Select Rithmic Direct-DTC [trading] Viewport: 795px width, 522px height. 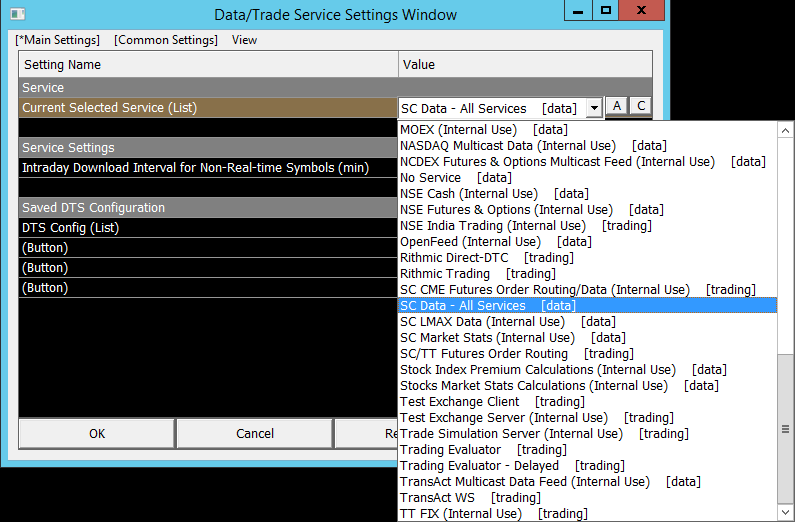point(588,257)
